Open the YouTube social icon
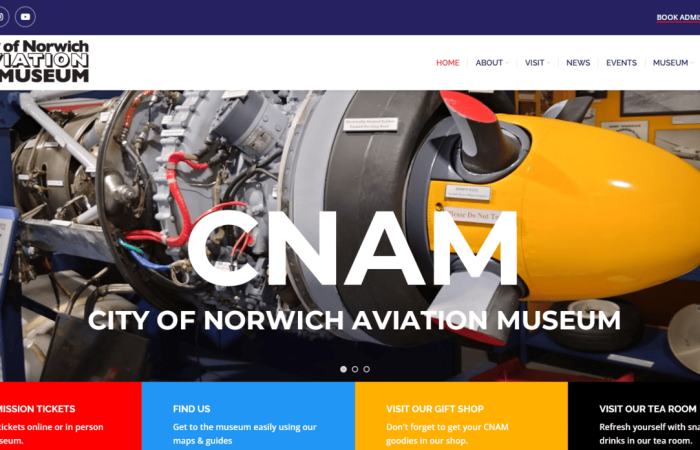The width and height of the screenshot is (700, 450). click(25, 17)
